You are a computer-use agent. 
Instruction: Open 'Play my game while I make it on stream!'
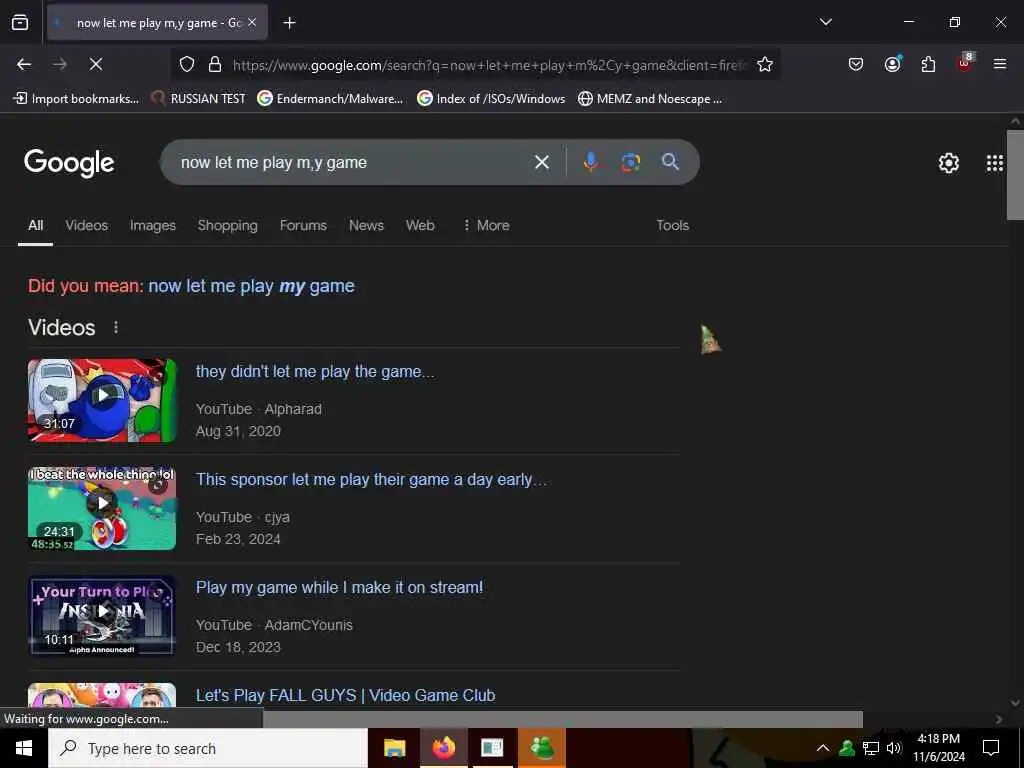[x=340, y=587]
